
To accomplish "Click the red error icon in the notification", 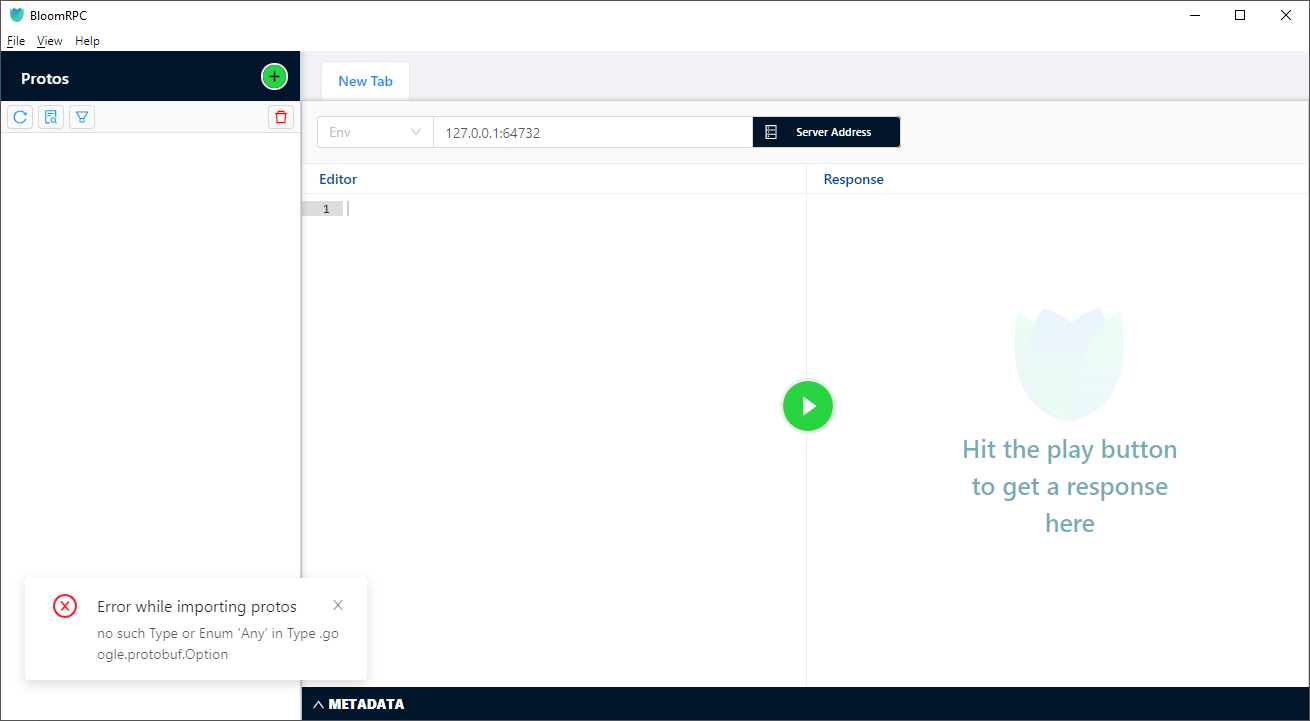I will click(x=65, y=606).
